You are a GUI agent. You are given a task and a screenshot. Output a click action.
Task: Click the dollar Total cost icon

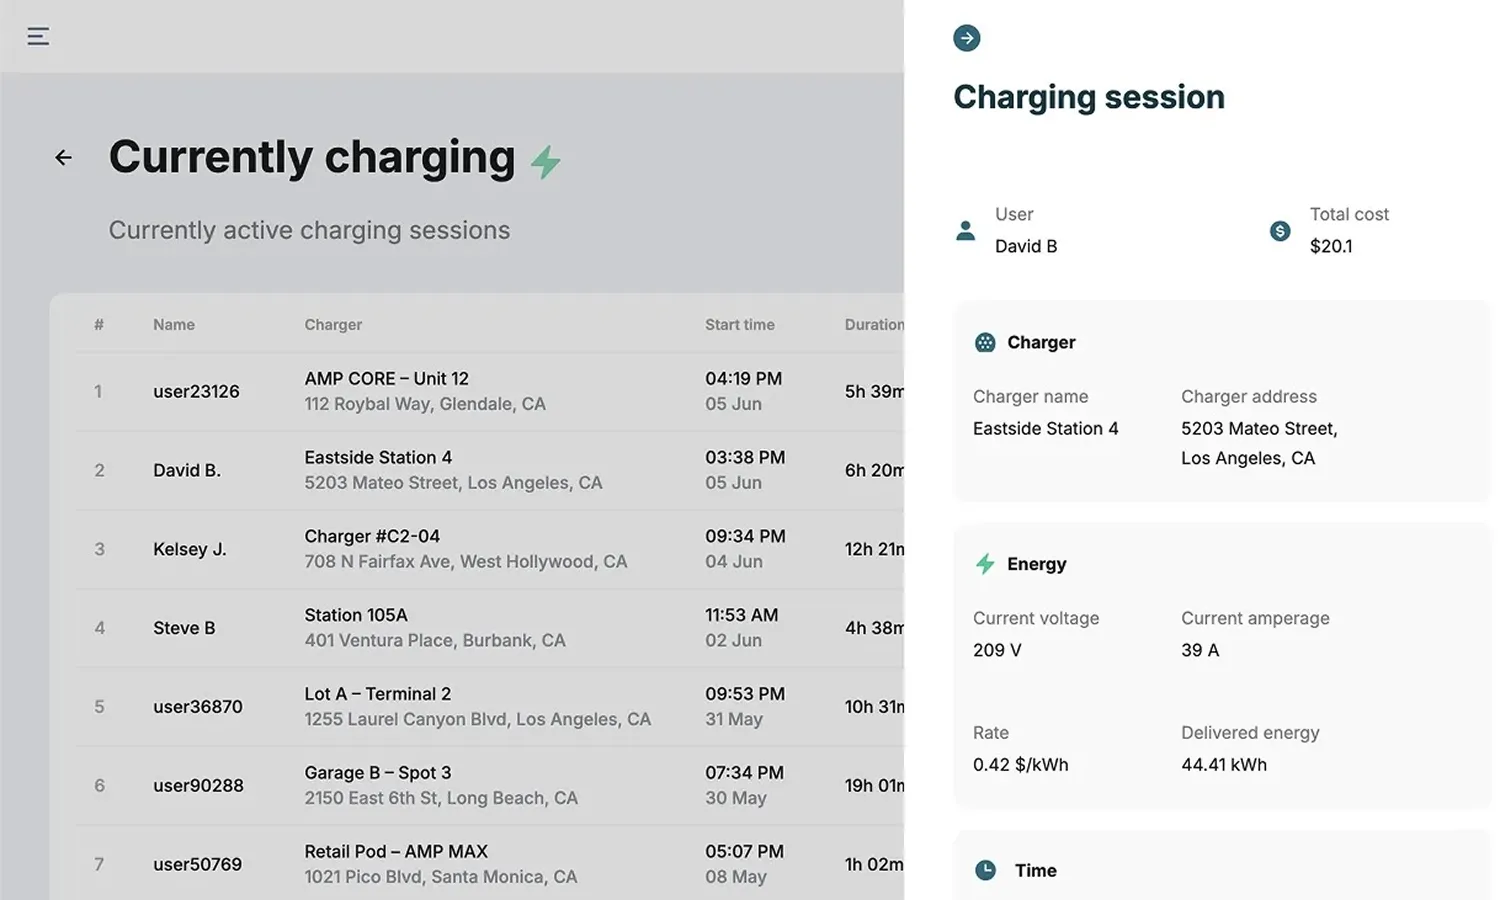pos(1280,231)
